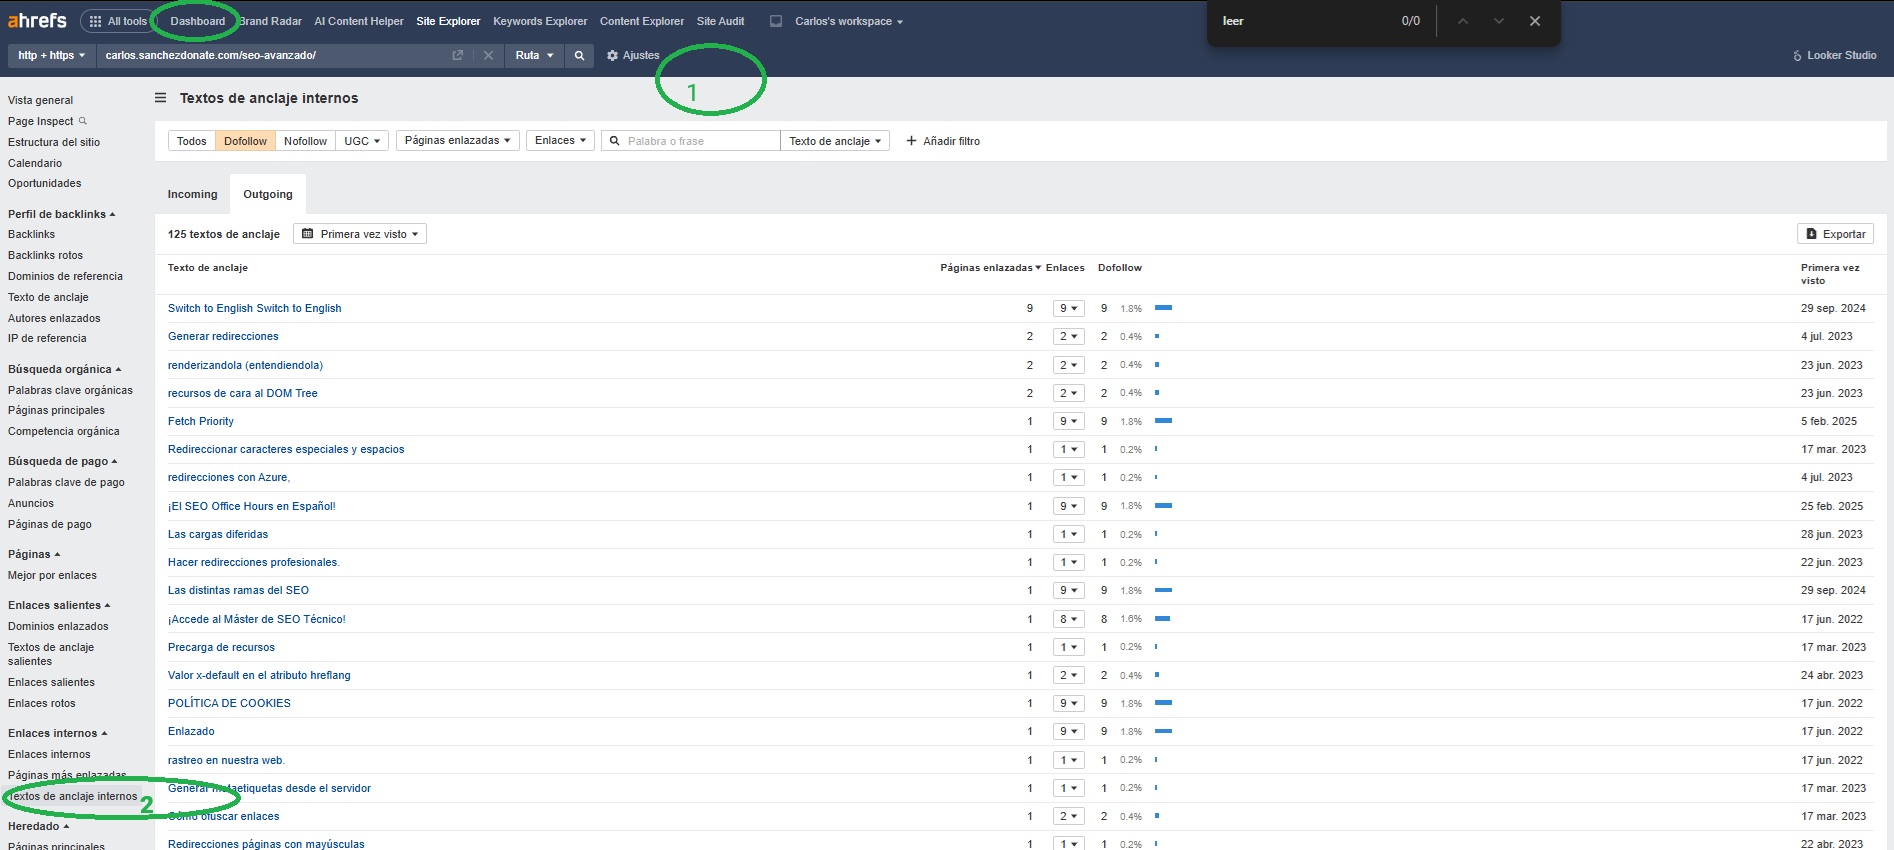Open URL in new tab icon
This screenshot has height=850, width=1894.
click(x=458, y=55)
